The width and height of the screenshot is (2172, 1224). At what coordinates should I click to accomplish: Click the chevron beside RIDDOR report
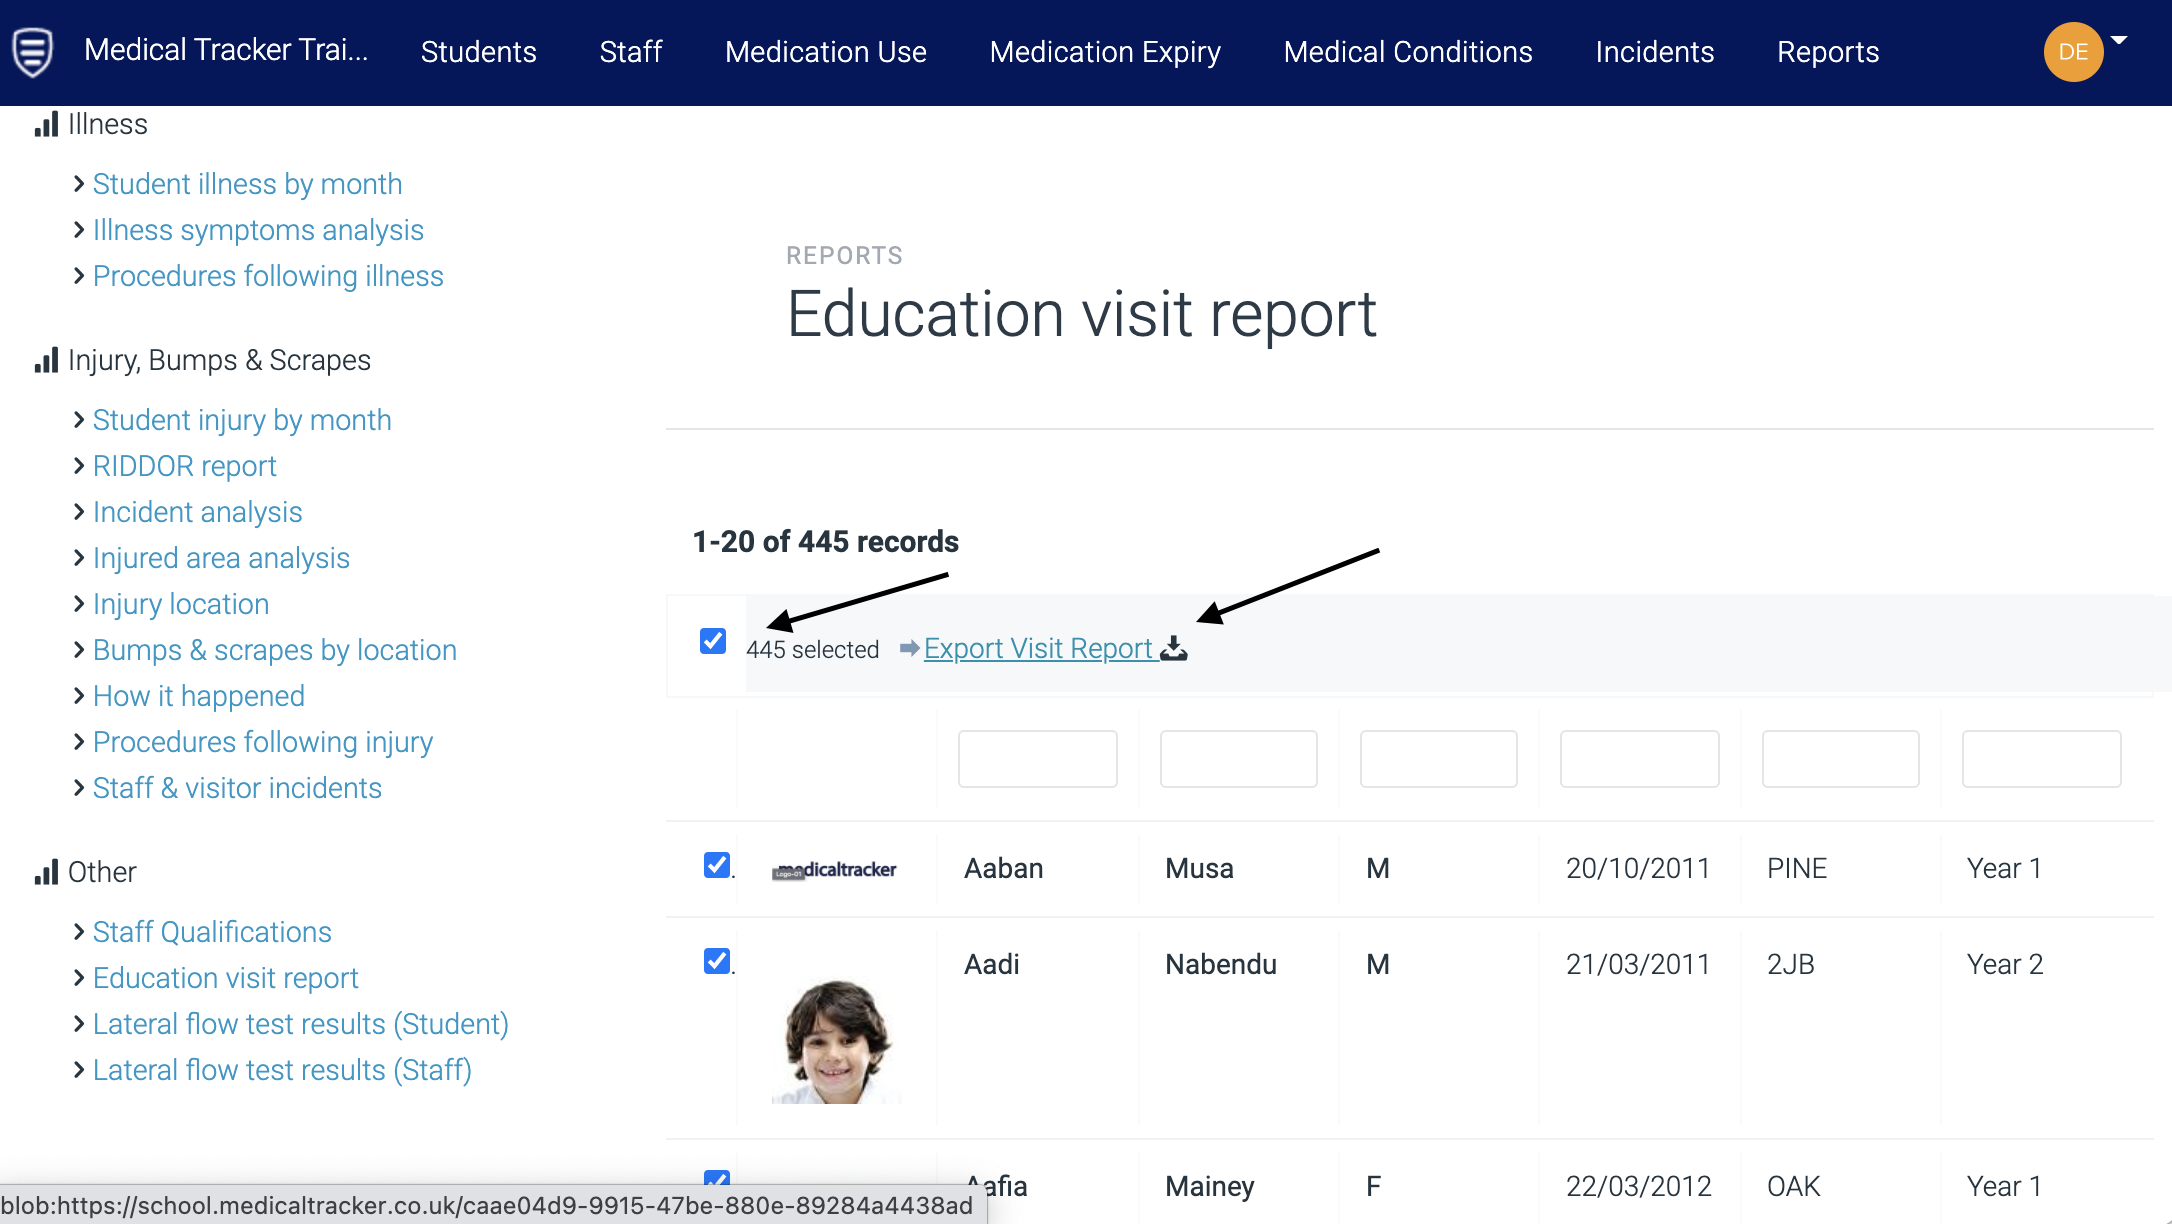pos(79,466)
